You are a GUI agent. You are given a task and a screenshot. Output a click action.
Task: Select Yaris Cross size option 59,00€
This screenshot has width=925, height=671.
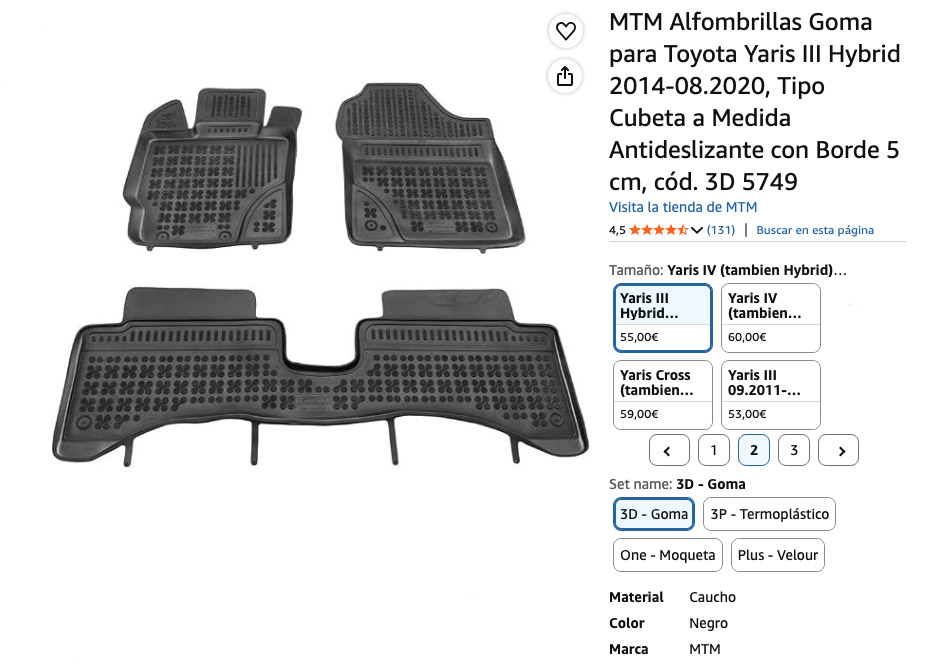click(662, 395)
